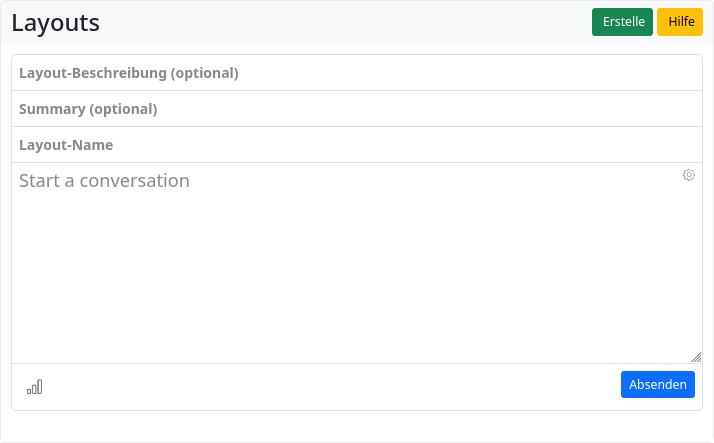The height and width of the screenshot is (443, 714).
Task: Submit the form via the blue Absenden button
Action: 657,385
